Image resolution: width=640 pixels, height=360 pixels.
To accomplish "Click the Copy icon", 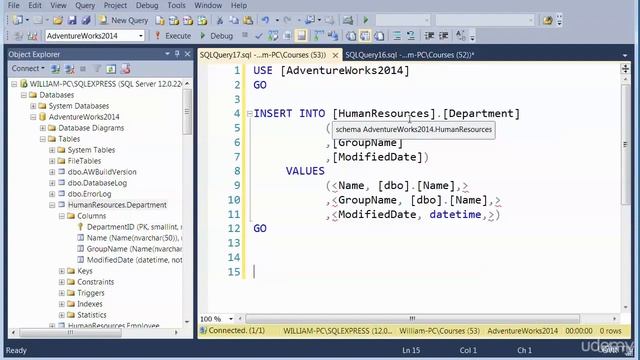I will coord(233,20).
